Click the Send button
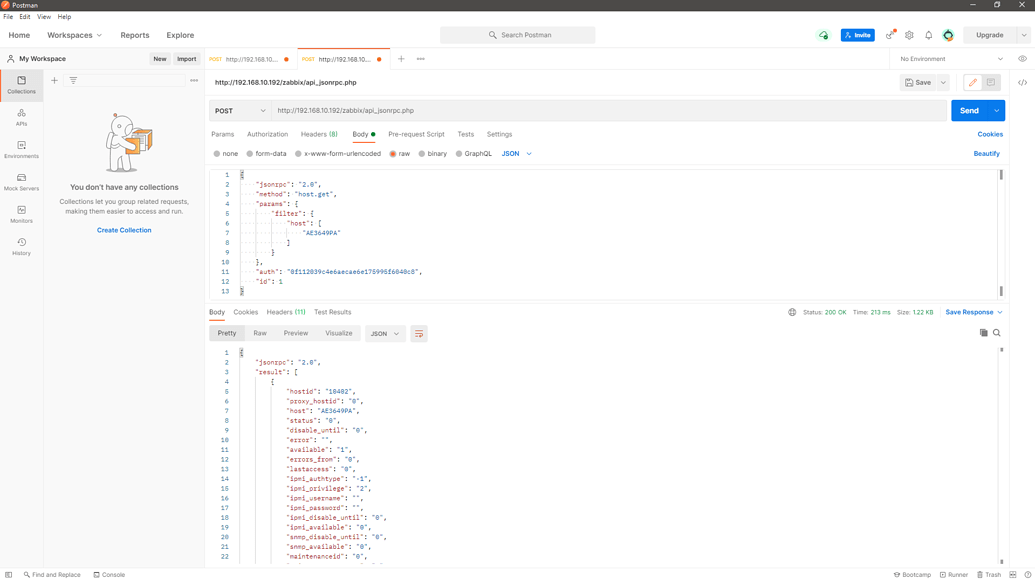 (x=968, y=111)
